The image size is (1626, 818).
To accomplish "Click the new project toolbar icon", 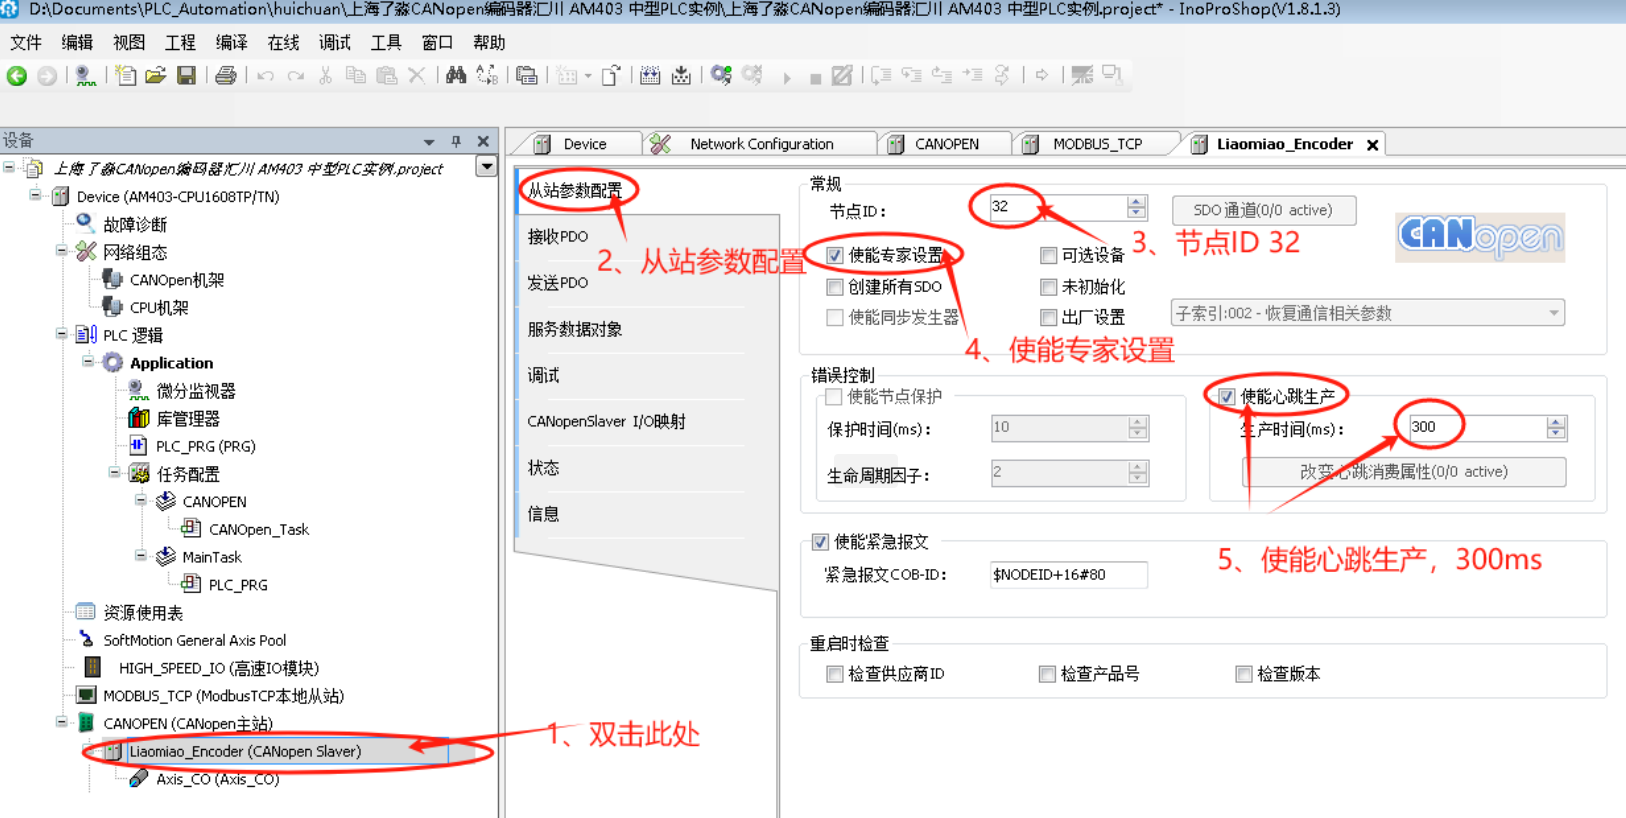I will click(x=125, y=76).
